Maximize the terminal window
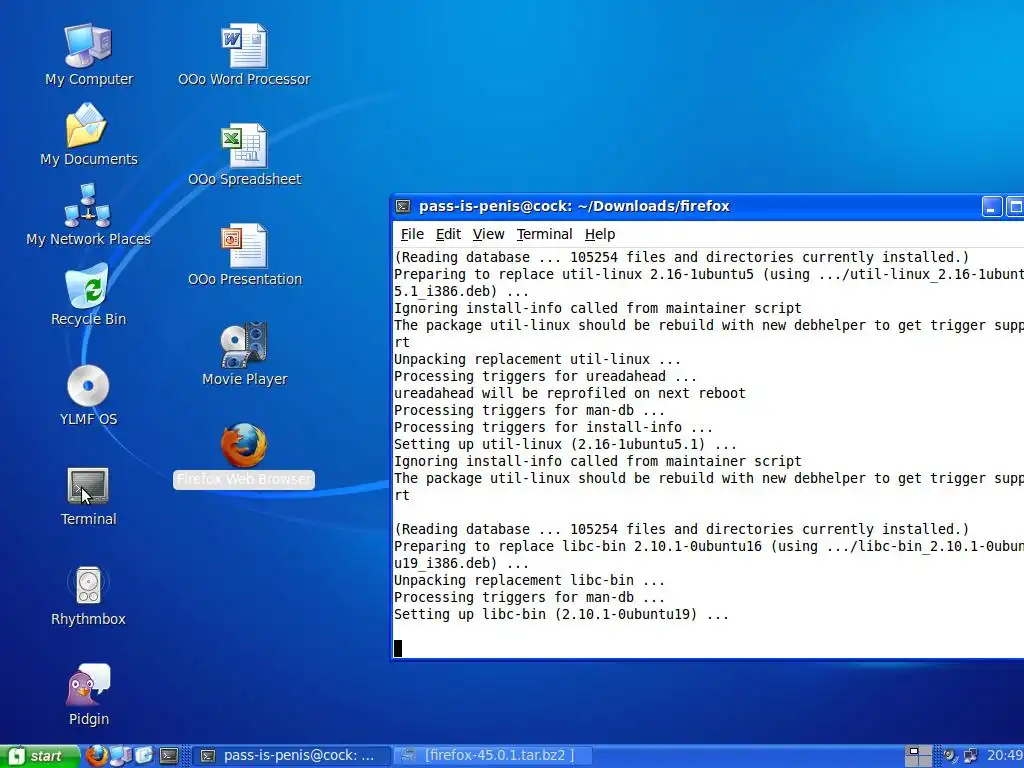The height and width of the screenshot is (768, 1024). (x=1014, y=207)
